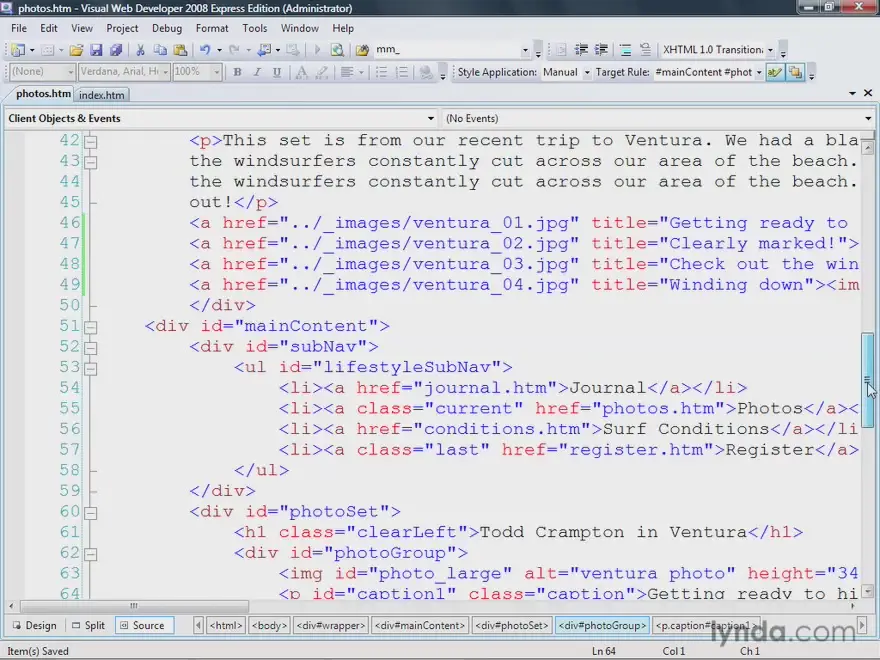
Task: Click the Open File folder icon
Action: tap(76, 50)
